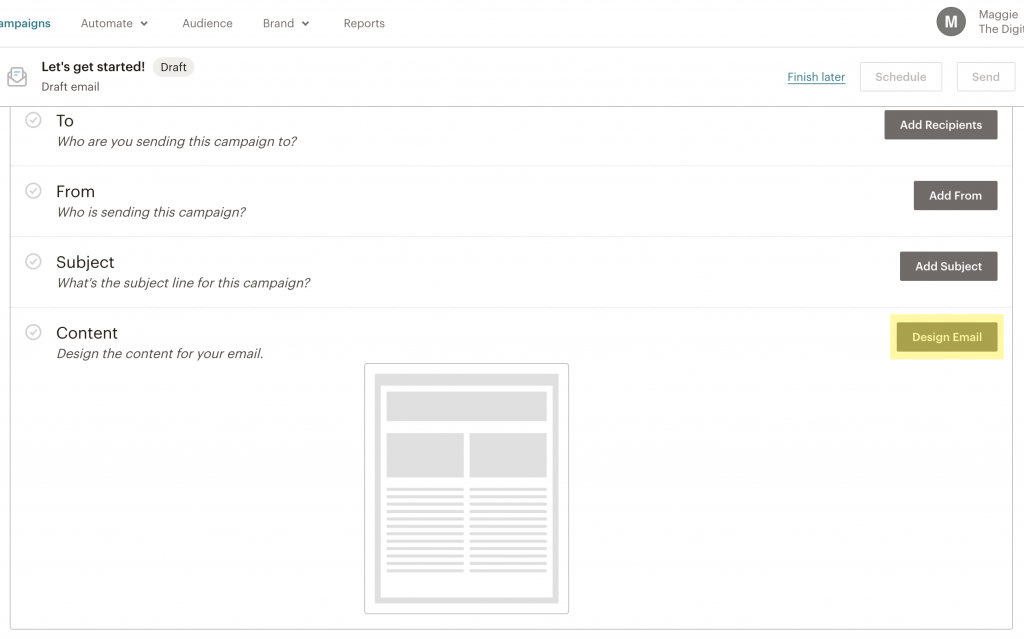The height and width of the screenshot is (639, 1024).
Task: Select the email template layout thumbnail
Action: click(x=466, y=488)
